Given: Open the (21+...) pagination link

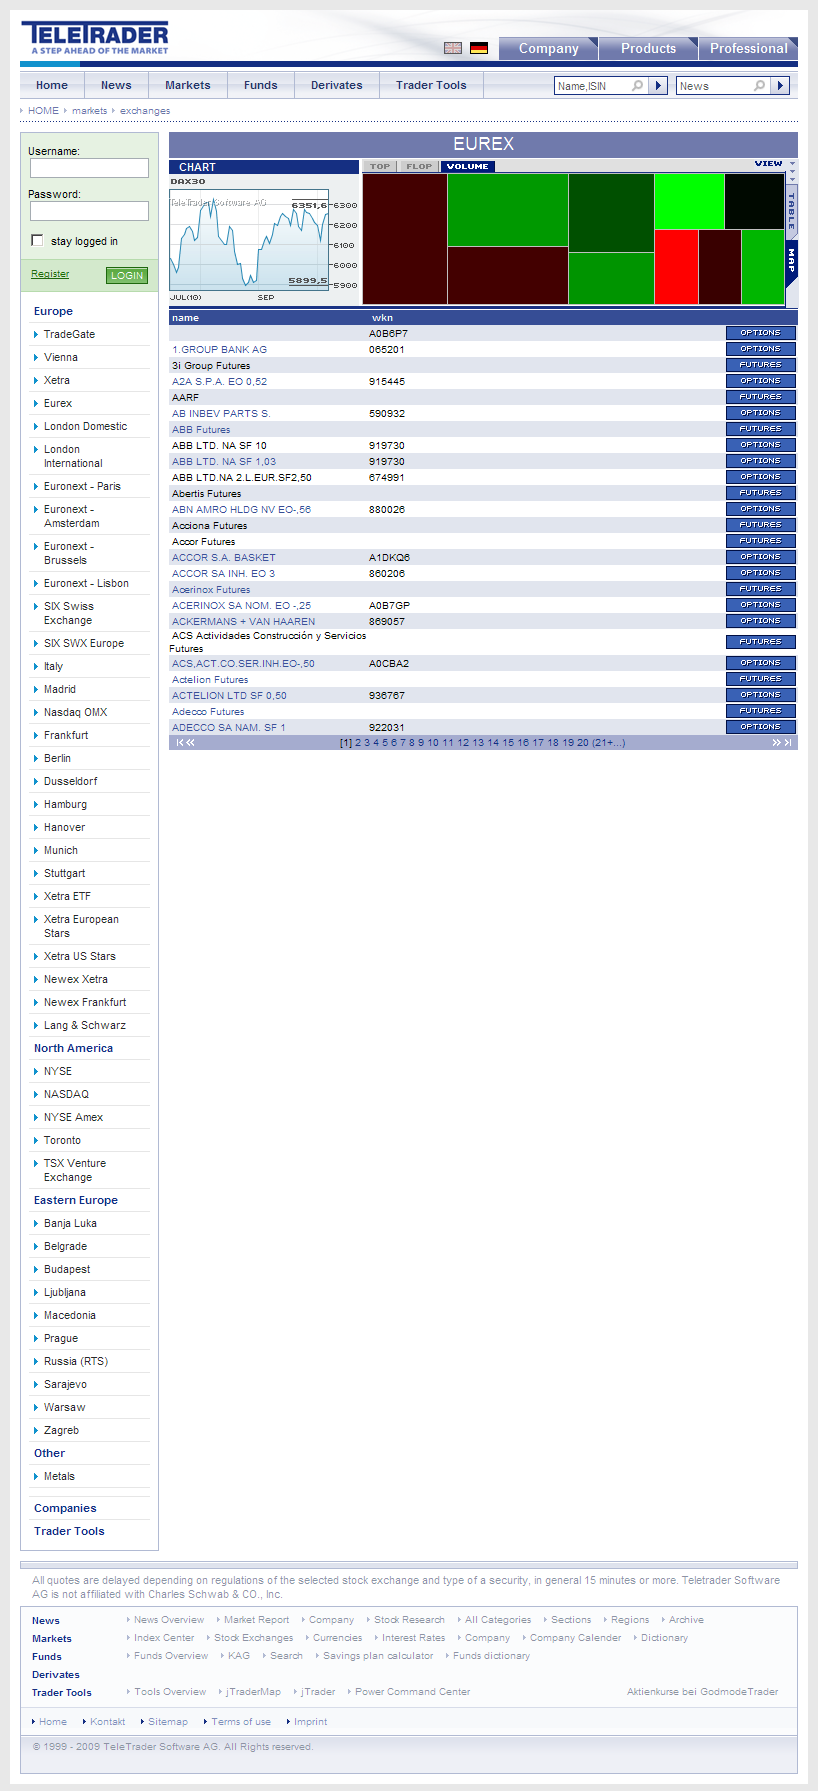Looking at the screenshot, I should click(609, 743).
